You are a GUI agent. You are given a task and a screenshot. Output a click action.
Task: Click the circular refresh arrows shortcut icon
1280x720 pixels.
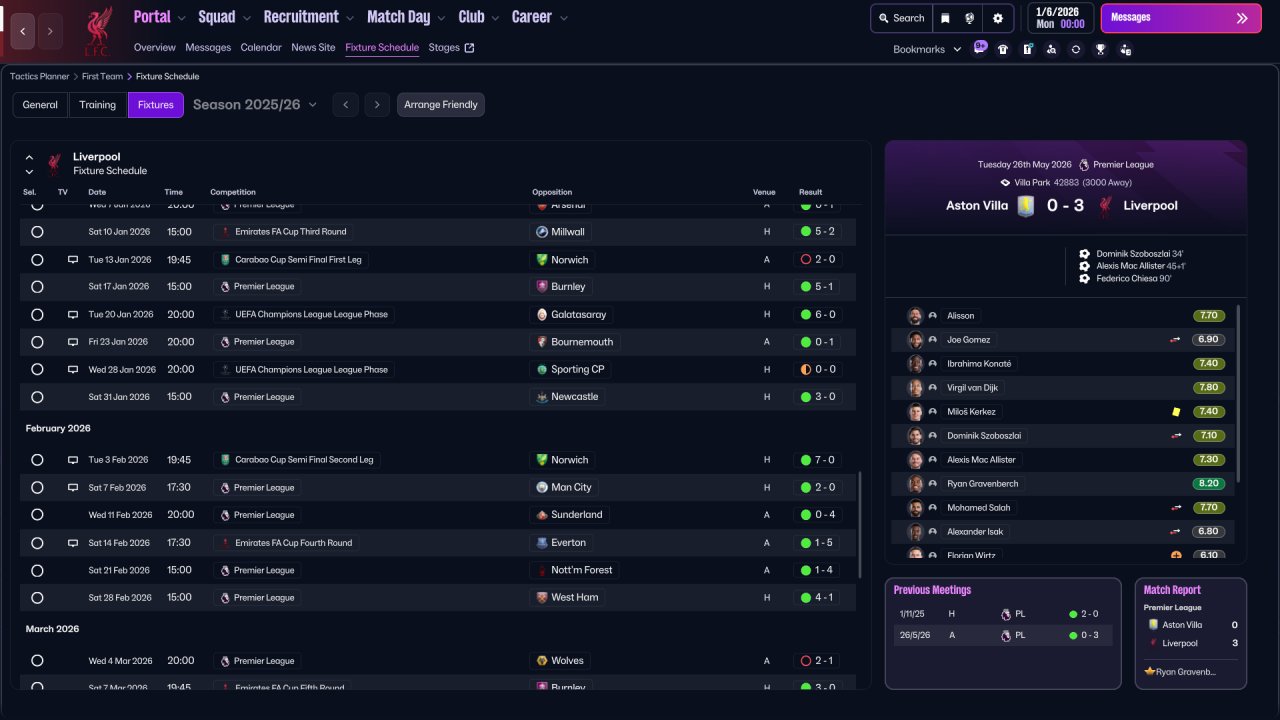(1075, 49)
